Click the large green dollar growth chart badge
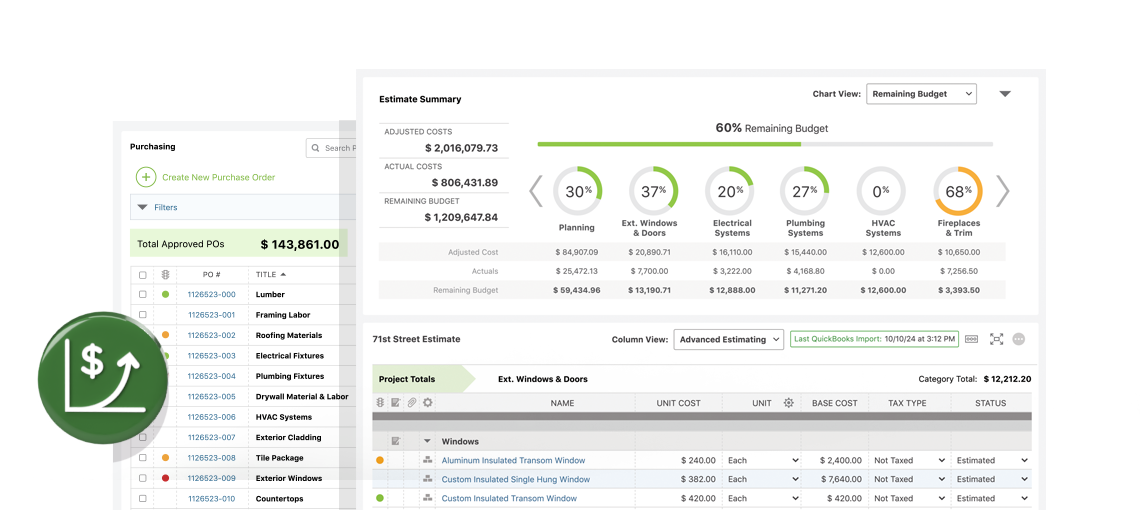Screen dimensions: 1140x510 pos(102,378)
